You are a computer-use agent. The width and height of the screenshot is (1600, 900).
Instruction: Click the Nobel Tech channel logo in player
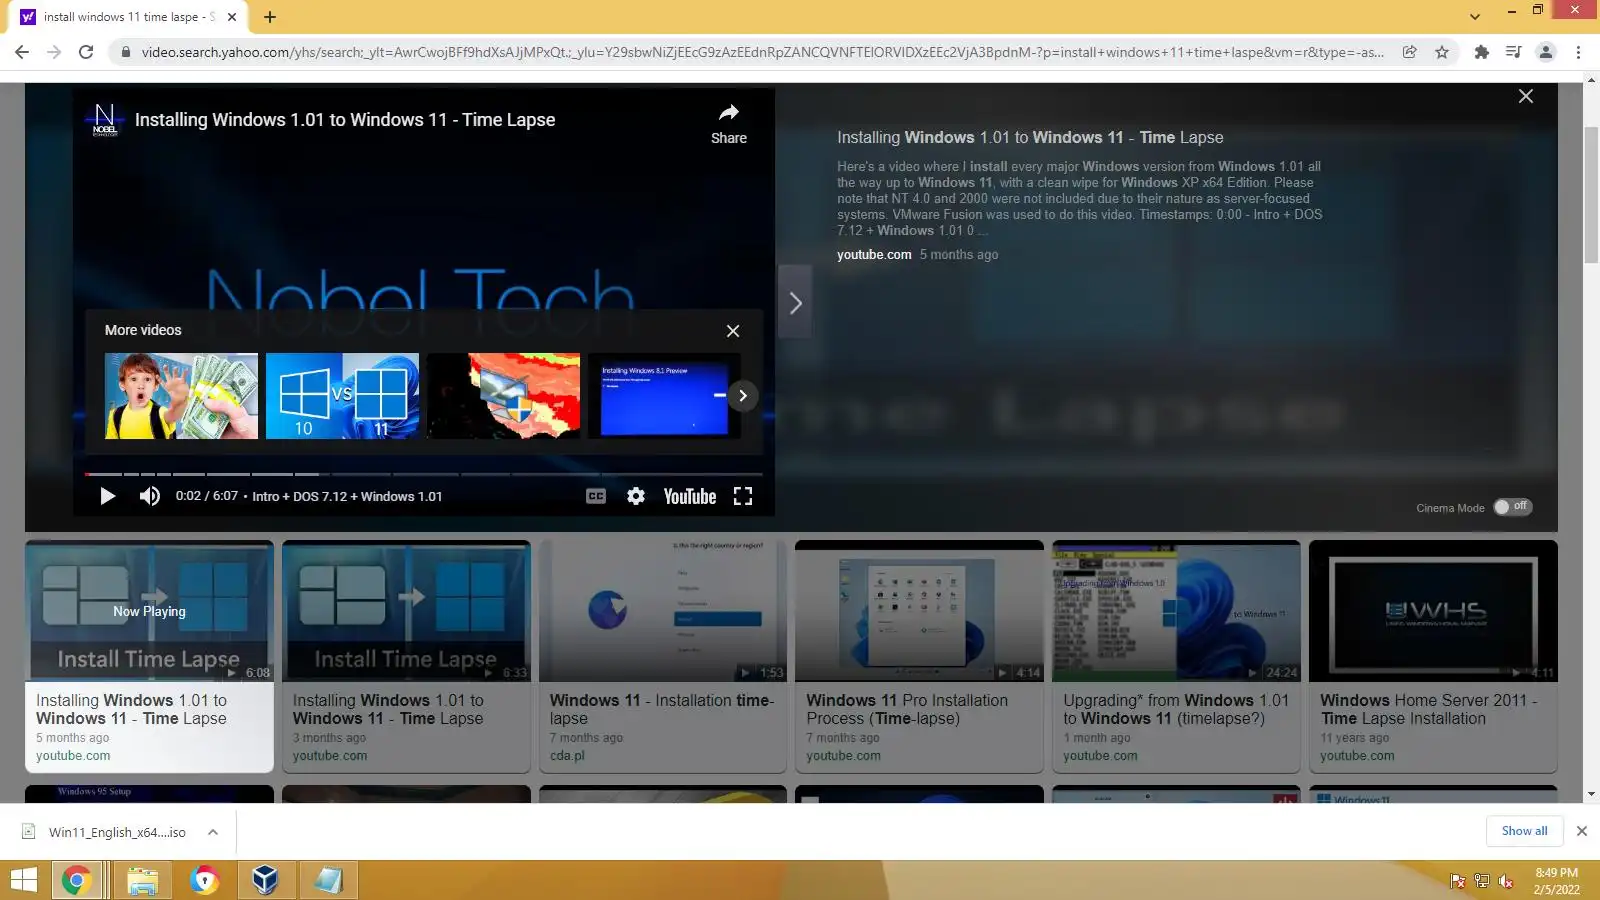point(105,119)
